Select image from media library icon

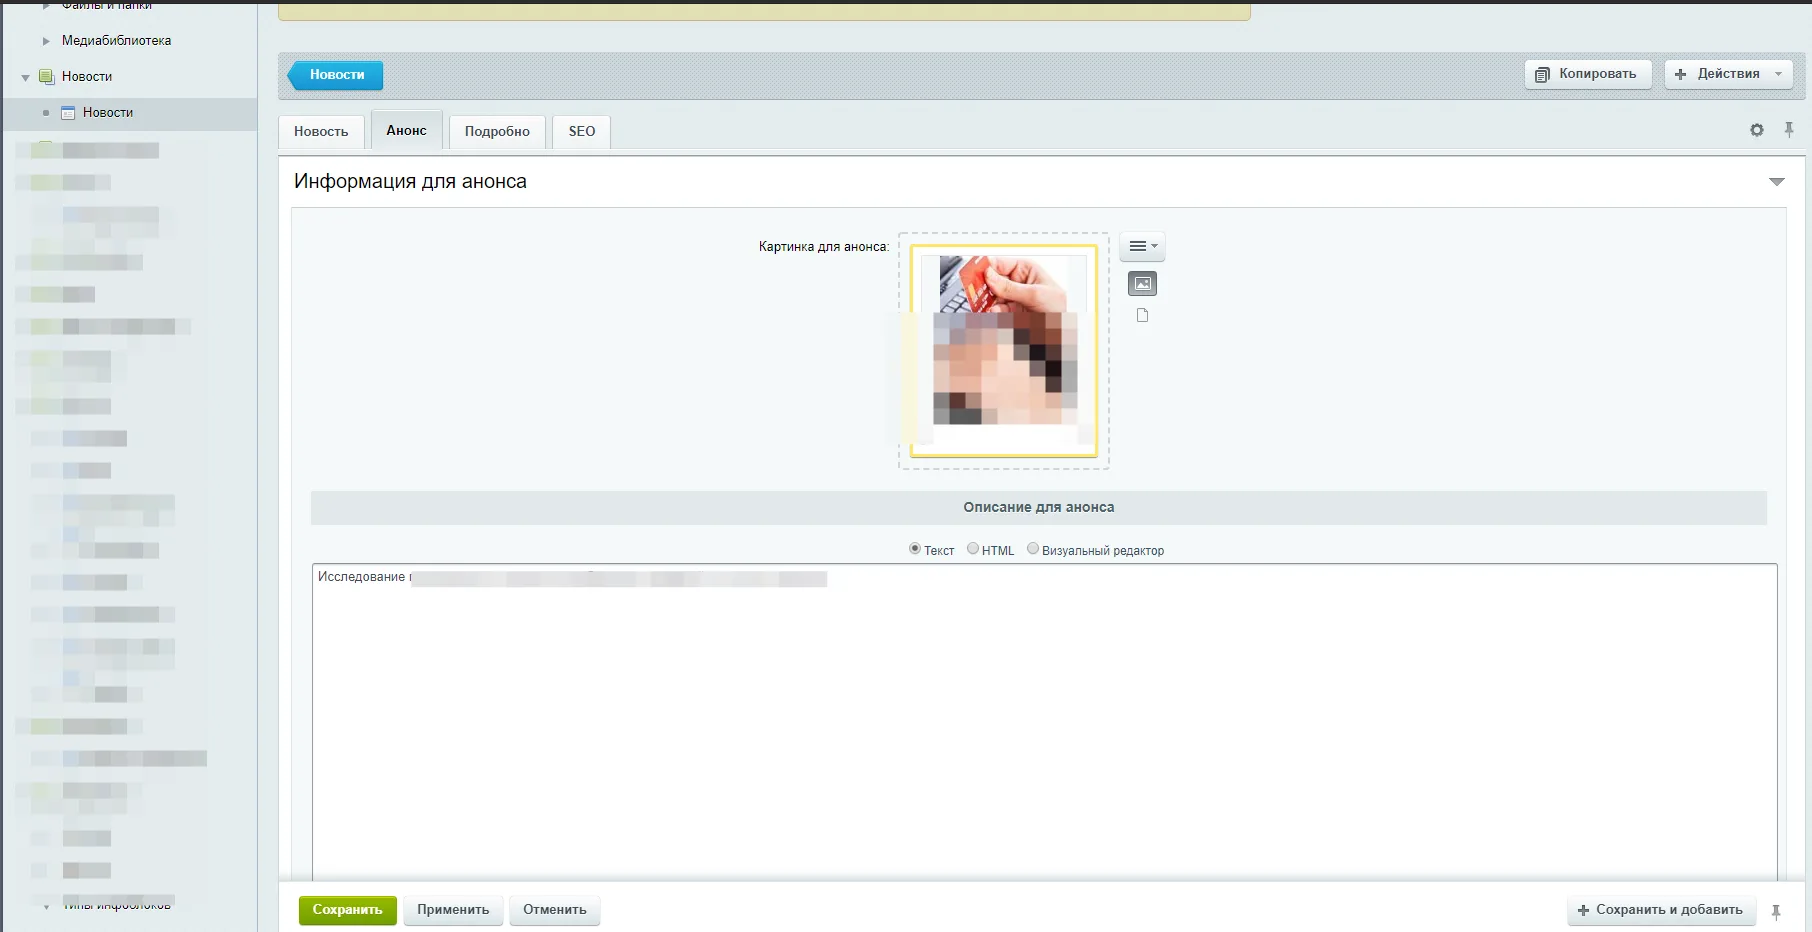[1142, 284]
